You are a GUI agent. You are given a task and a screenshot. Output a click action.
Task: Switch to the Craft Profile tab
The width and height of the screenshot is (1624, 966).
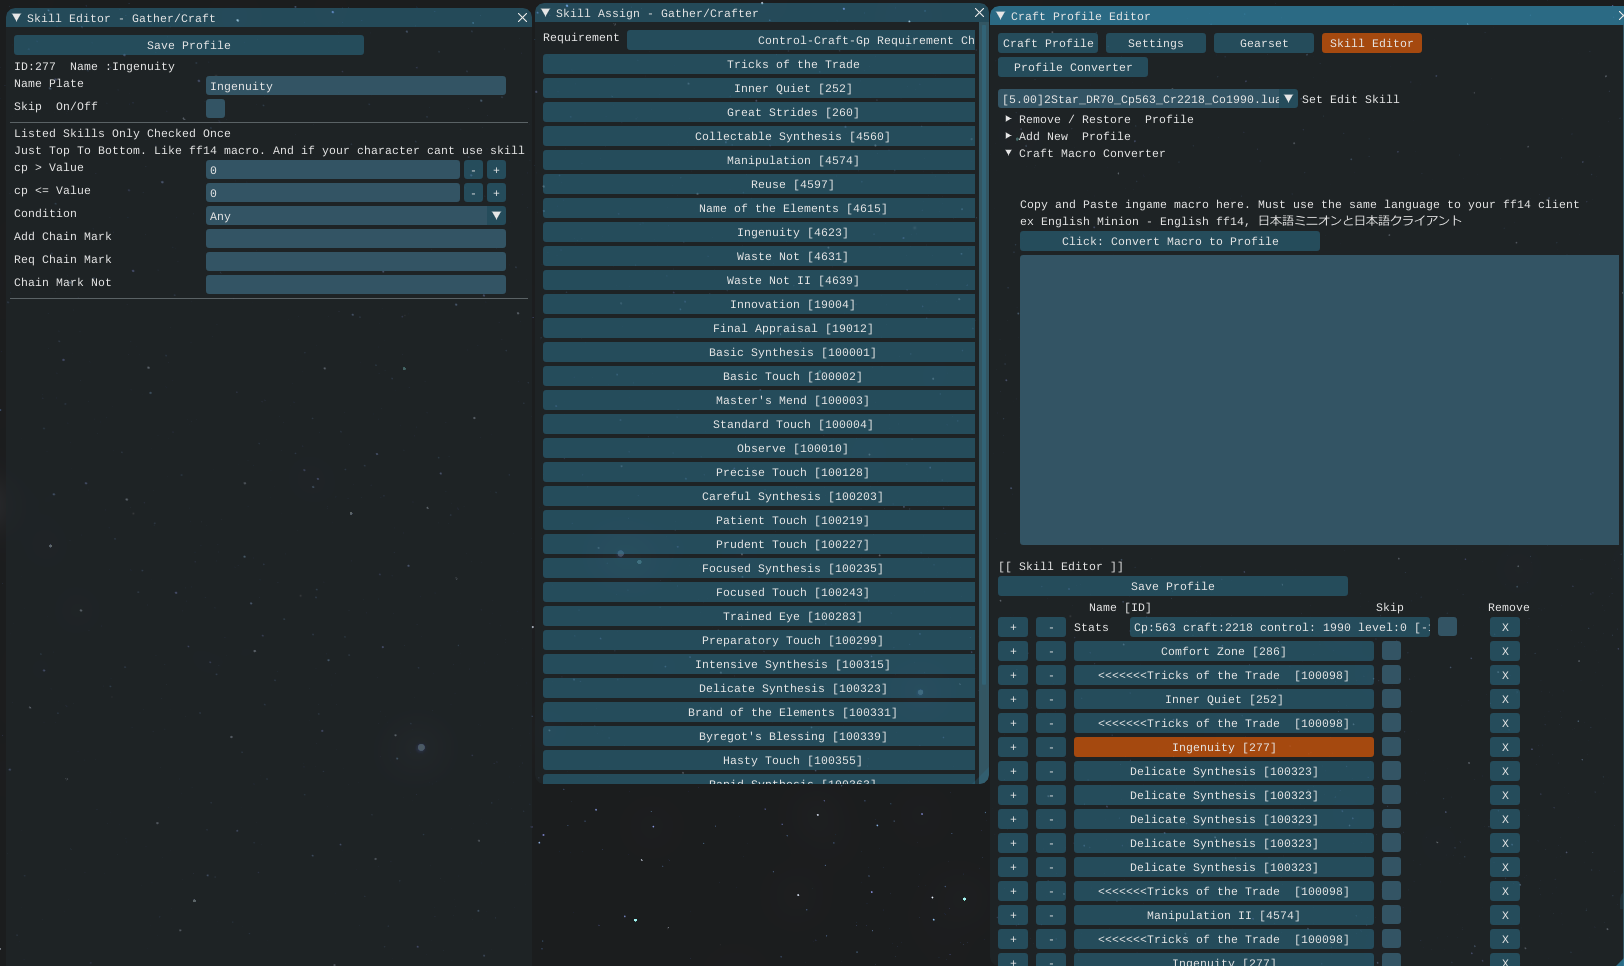tap(1048, 43)
